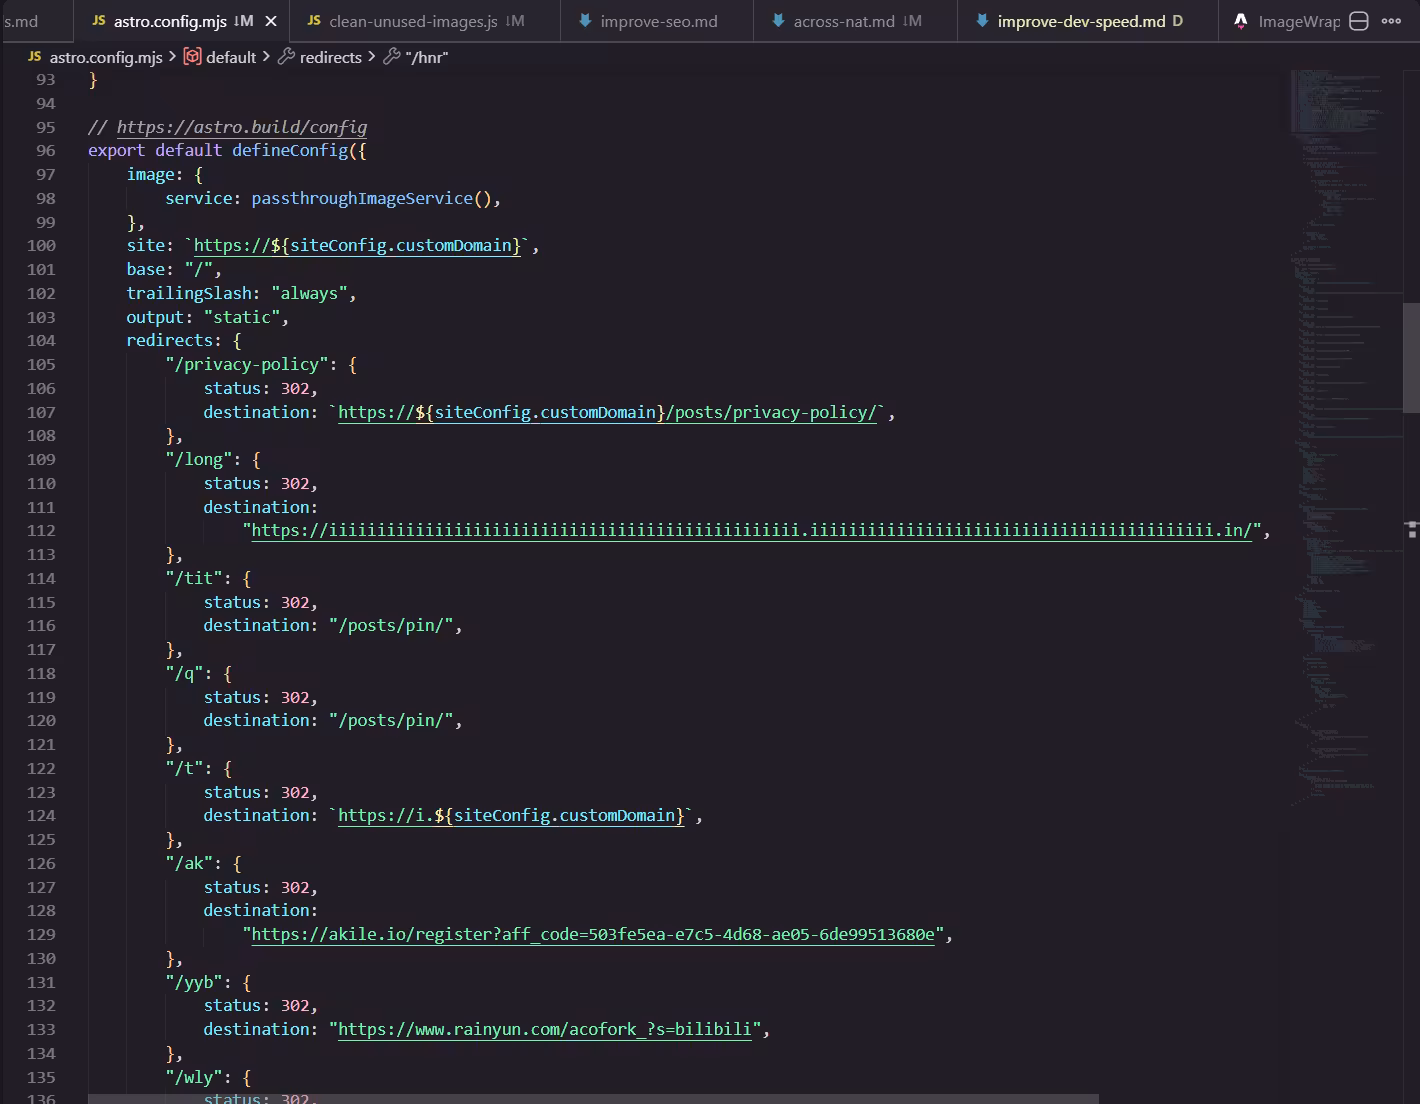Click the JS icon on clean-unused-images.js tab

314,21
